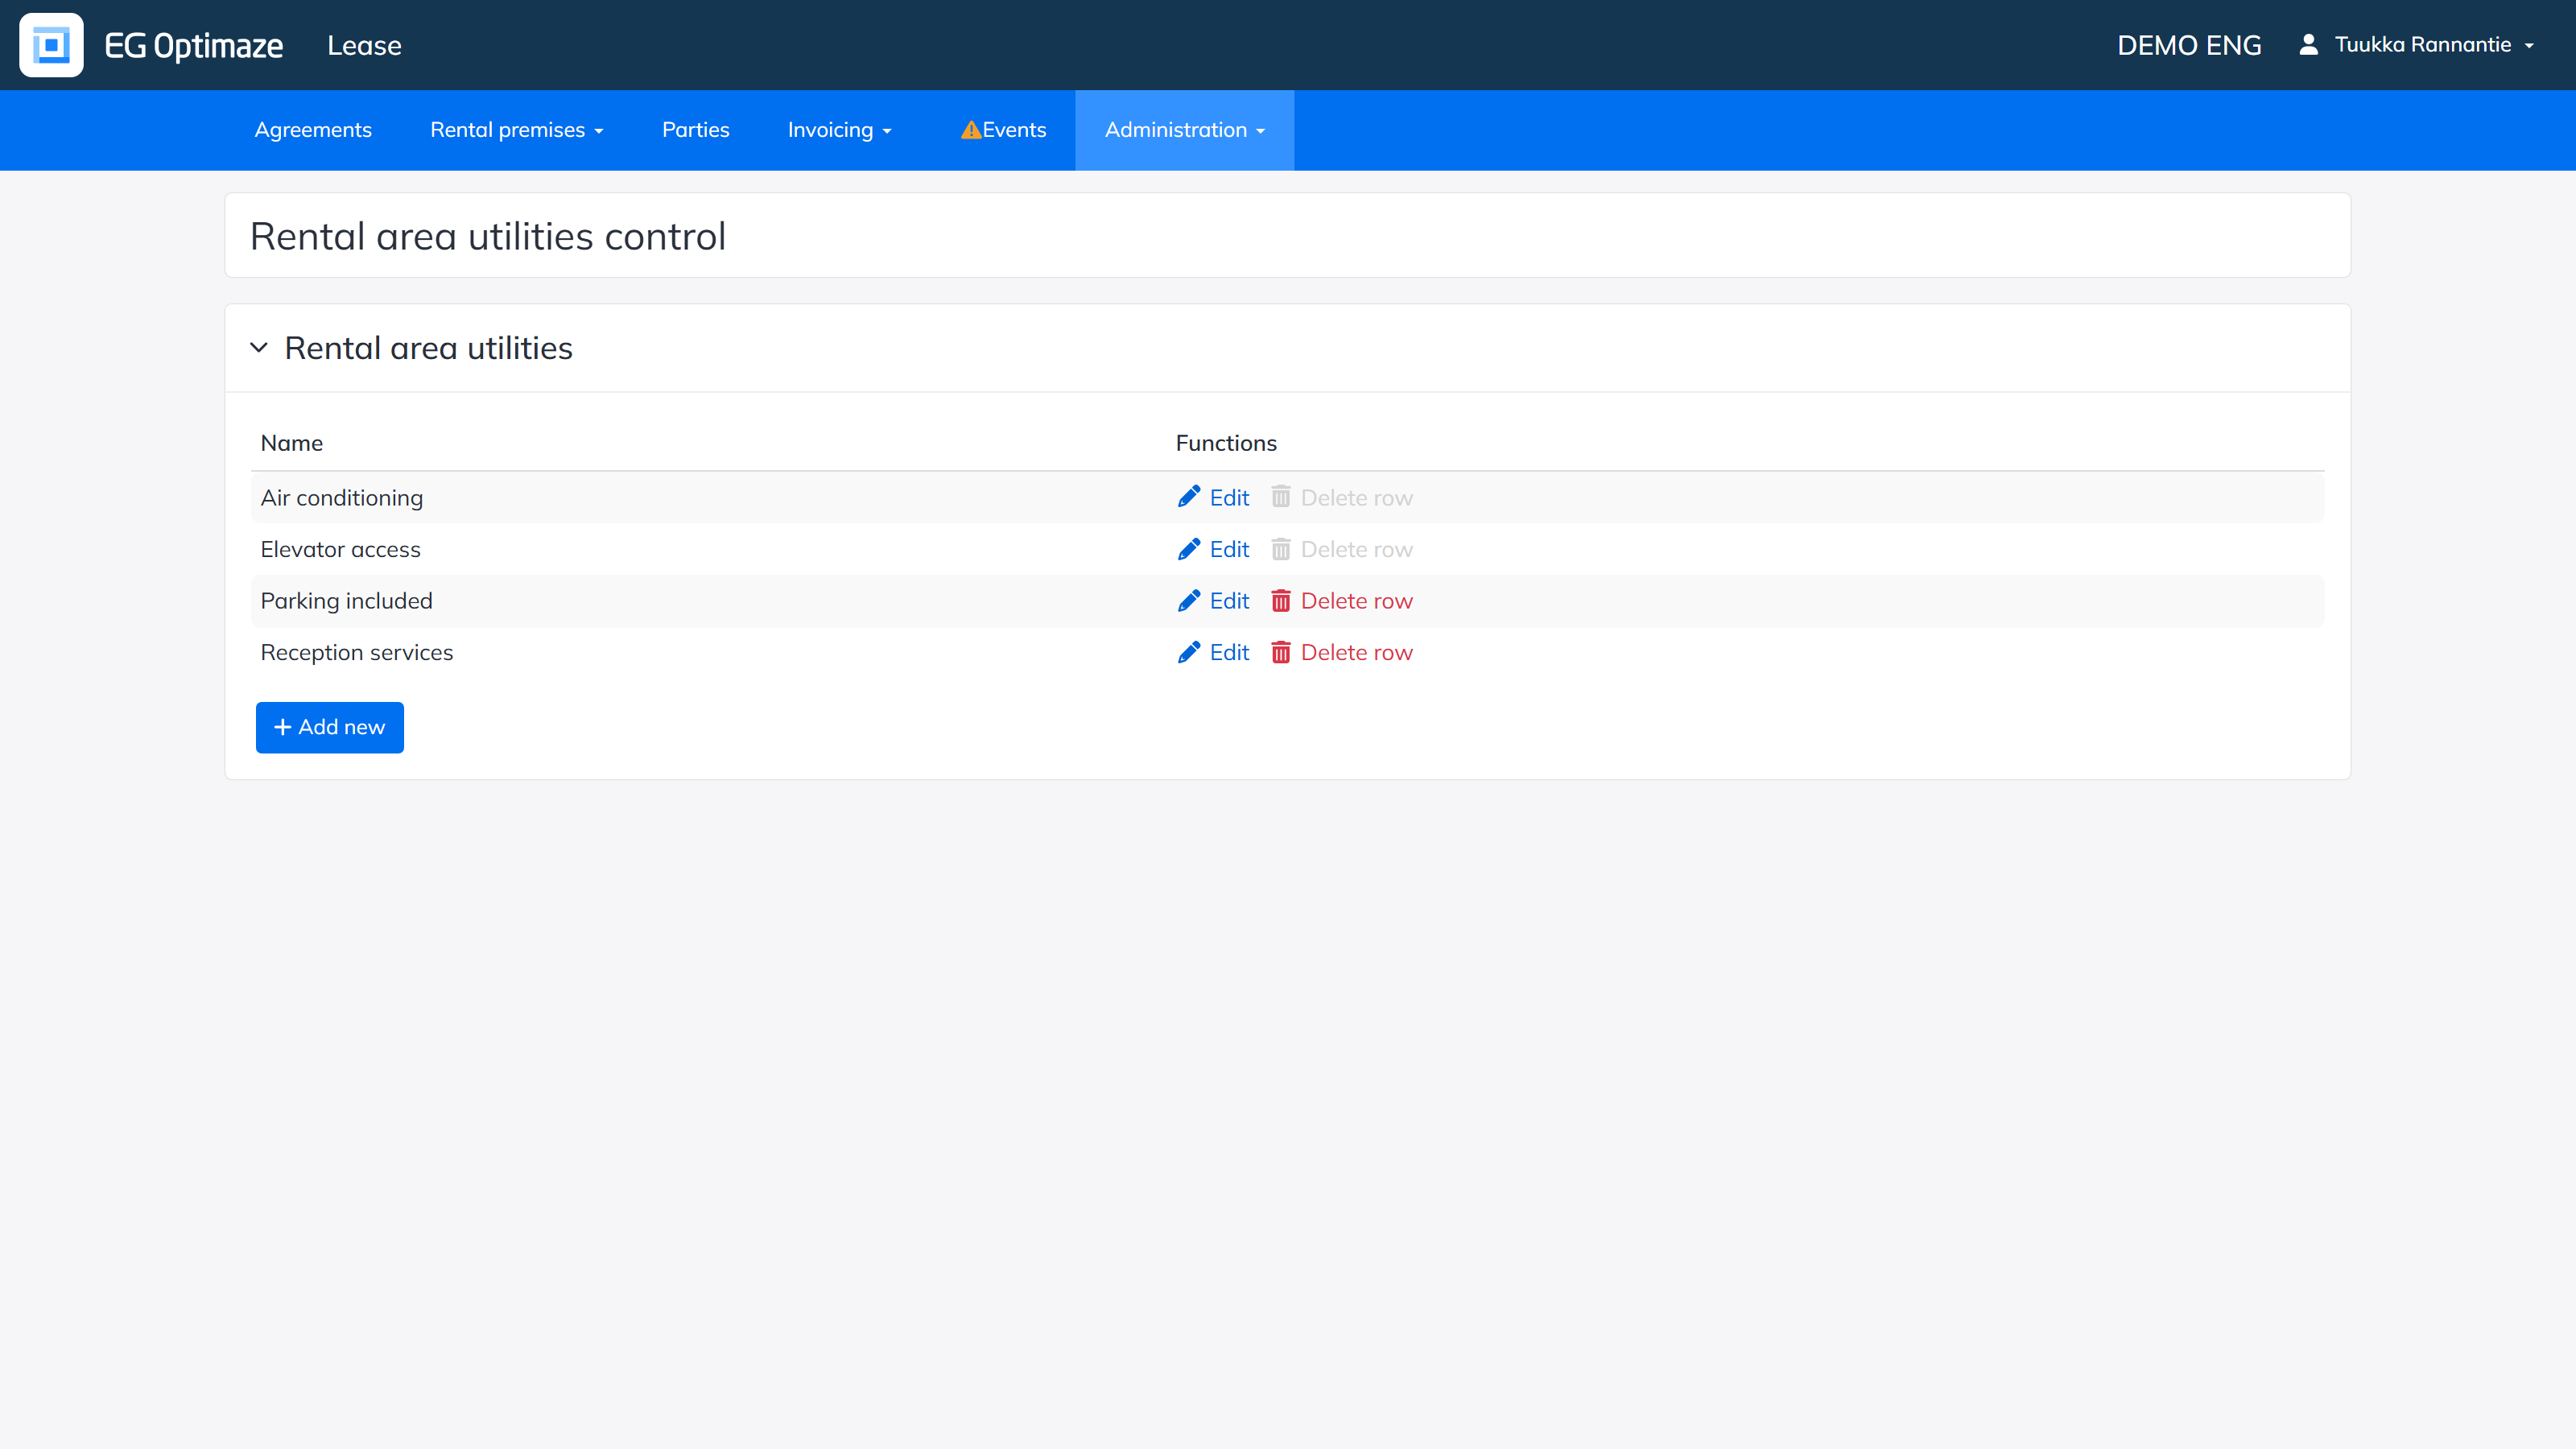Viewport: 2576px width, 1449px height.
Task: Select the Elevator access name cell
Action: [x=340, y=549]
